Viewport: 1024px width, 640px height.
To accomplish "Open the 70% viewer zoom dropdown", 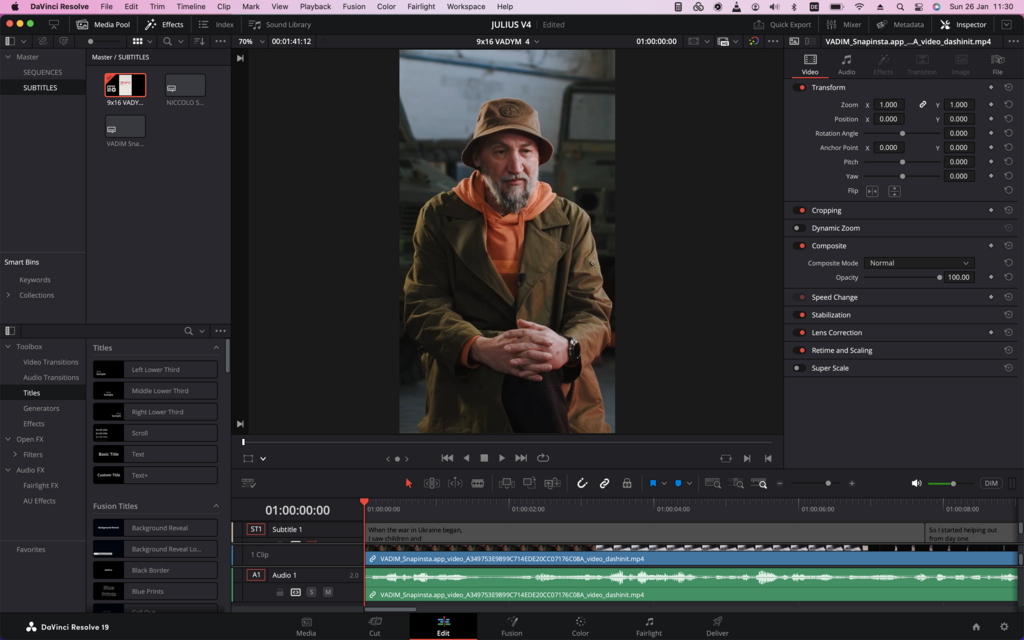I will (x=251, y=41).
